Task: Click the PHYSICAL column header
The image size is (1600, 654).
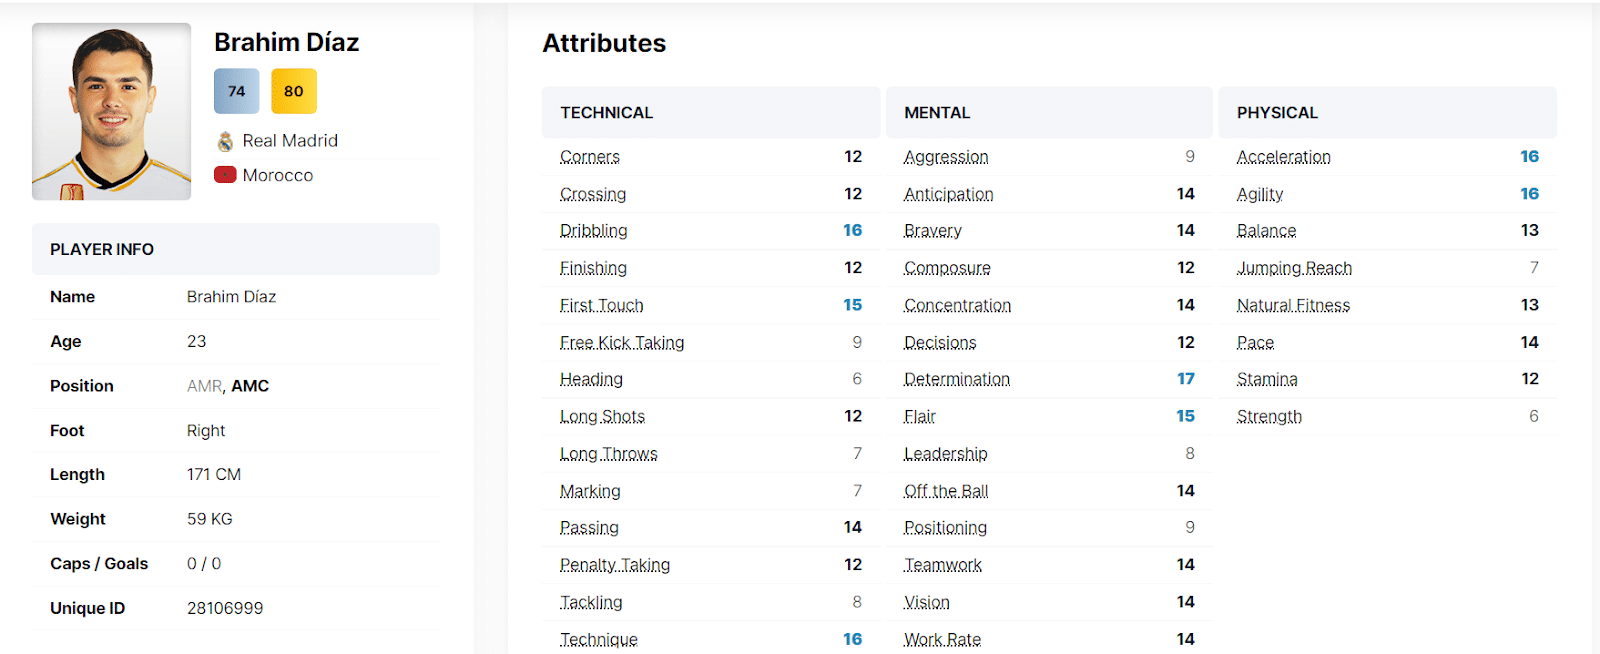Action: [1277, 113]
